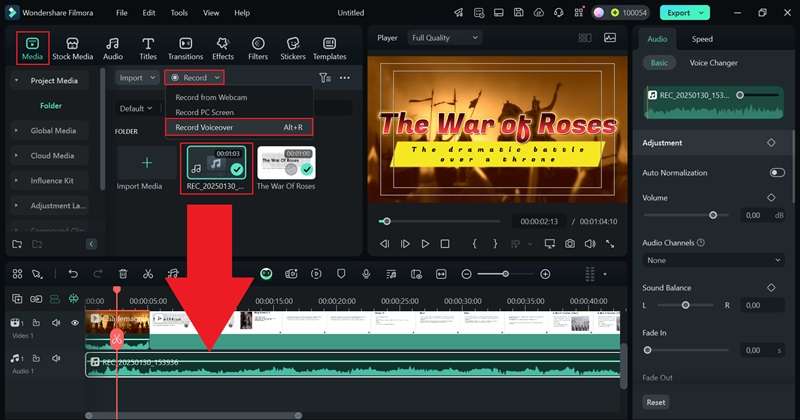Toggle Auto Normalization switch

click(x=777, y=172)
